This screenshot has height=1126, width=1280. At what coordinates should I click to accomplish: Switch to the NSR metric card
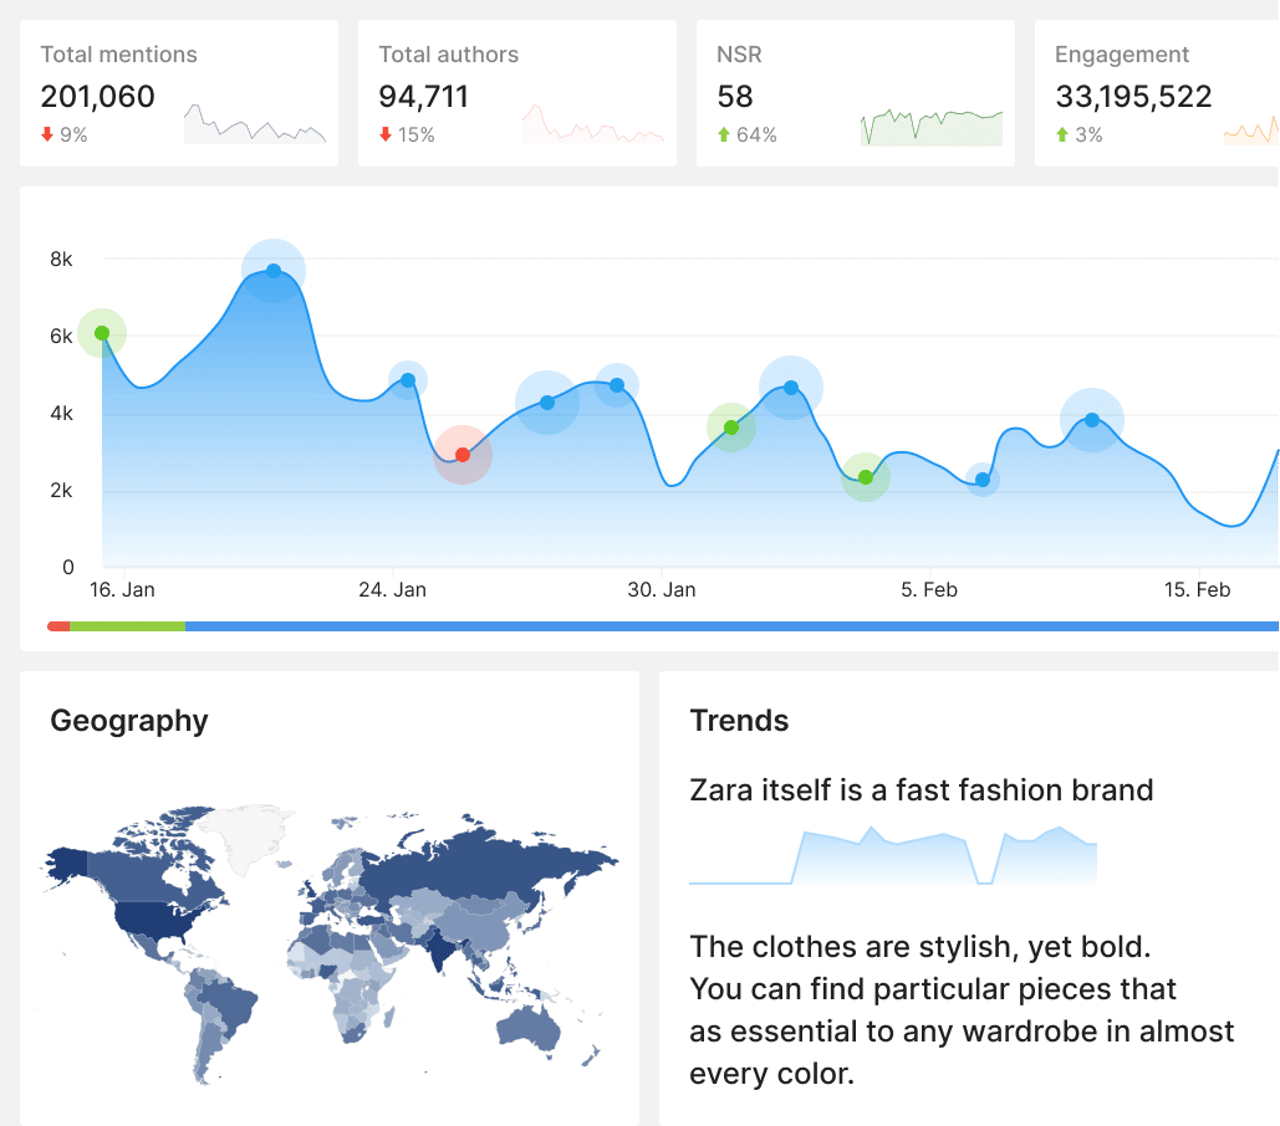tap(855, 93)
